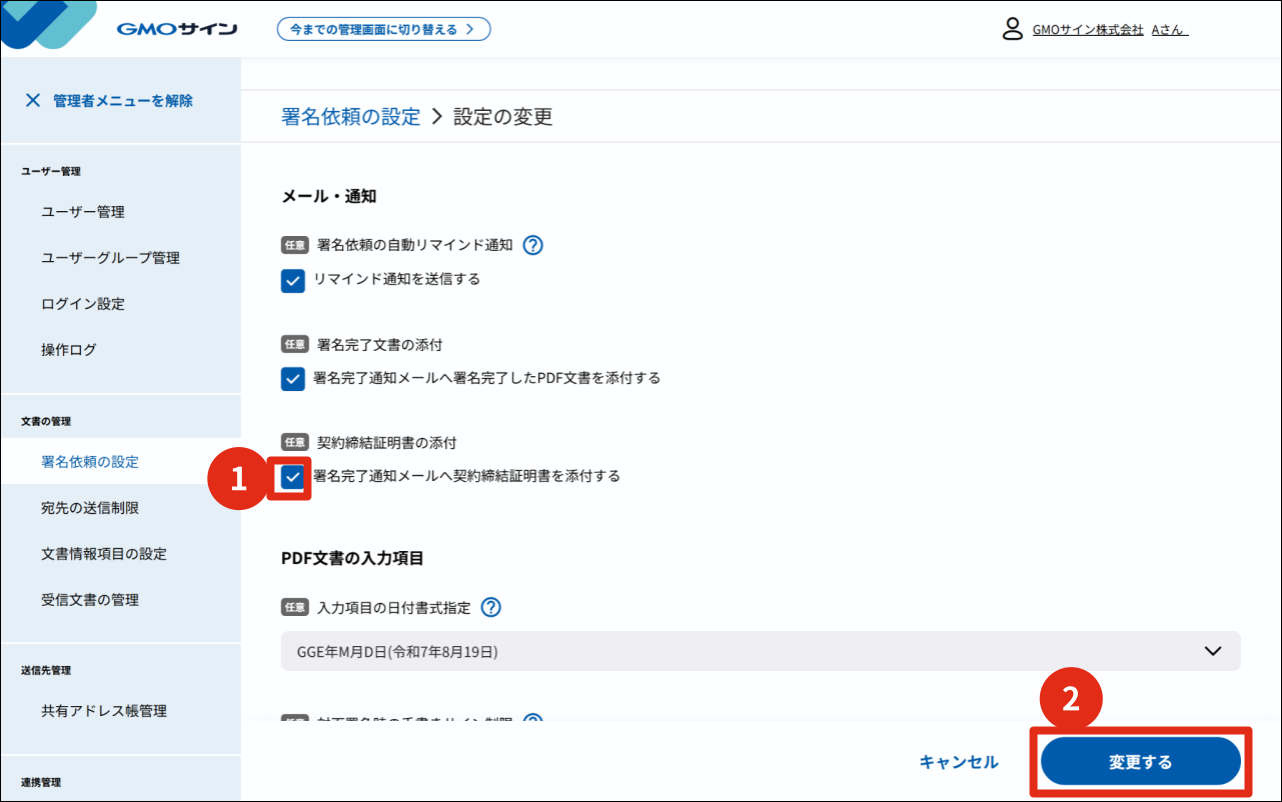Open the date format dropdown
The width and height of the screenshot is (1282, 802).
[760, 651]
